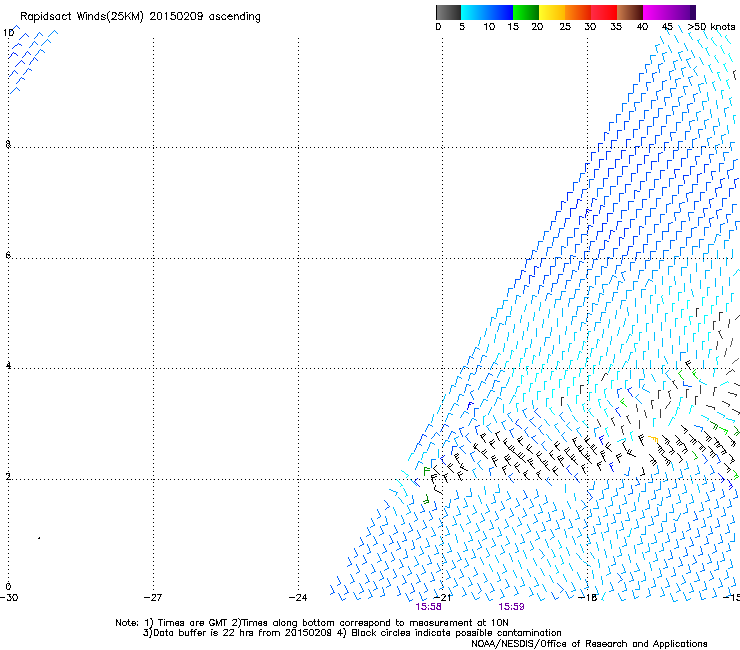The width and height of the screenshot is (740, 650).
Task: Click the '6' latitude axis label
Action: tap(8, 255)
